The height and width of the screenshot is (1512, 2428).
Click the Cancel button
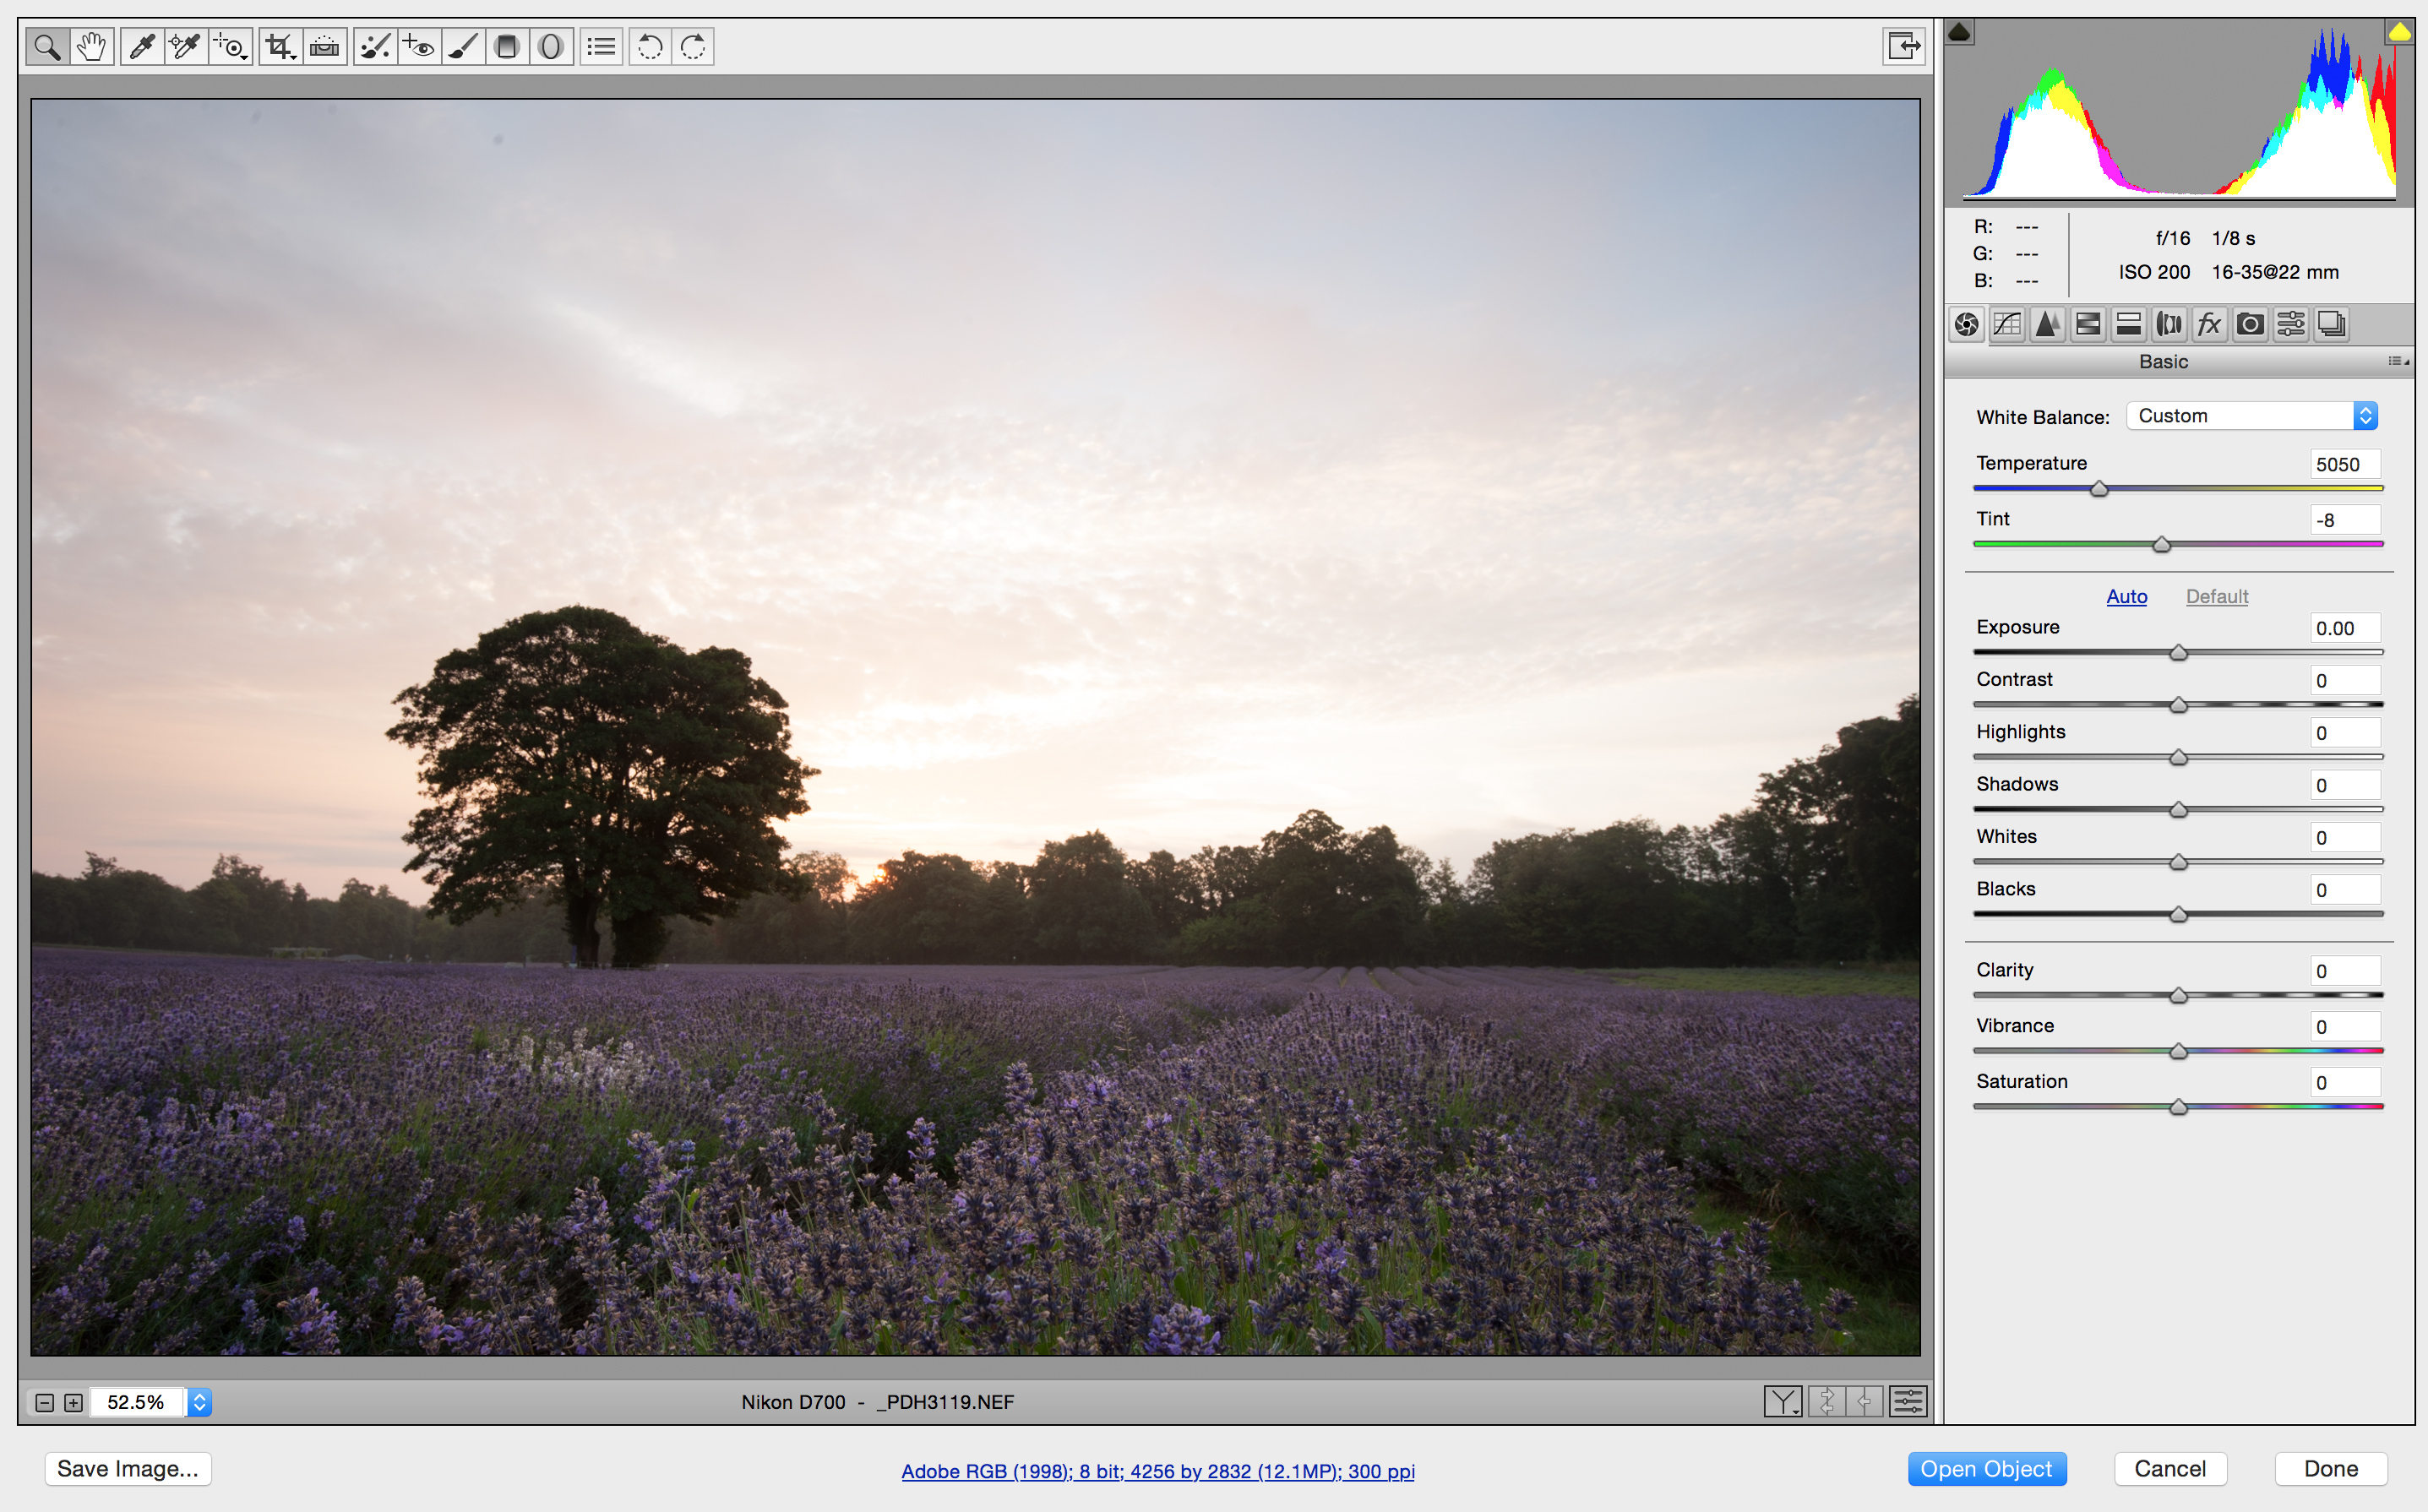[x=2170, y=1469]
